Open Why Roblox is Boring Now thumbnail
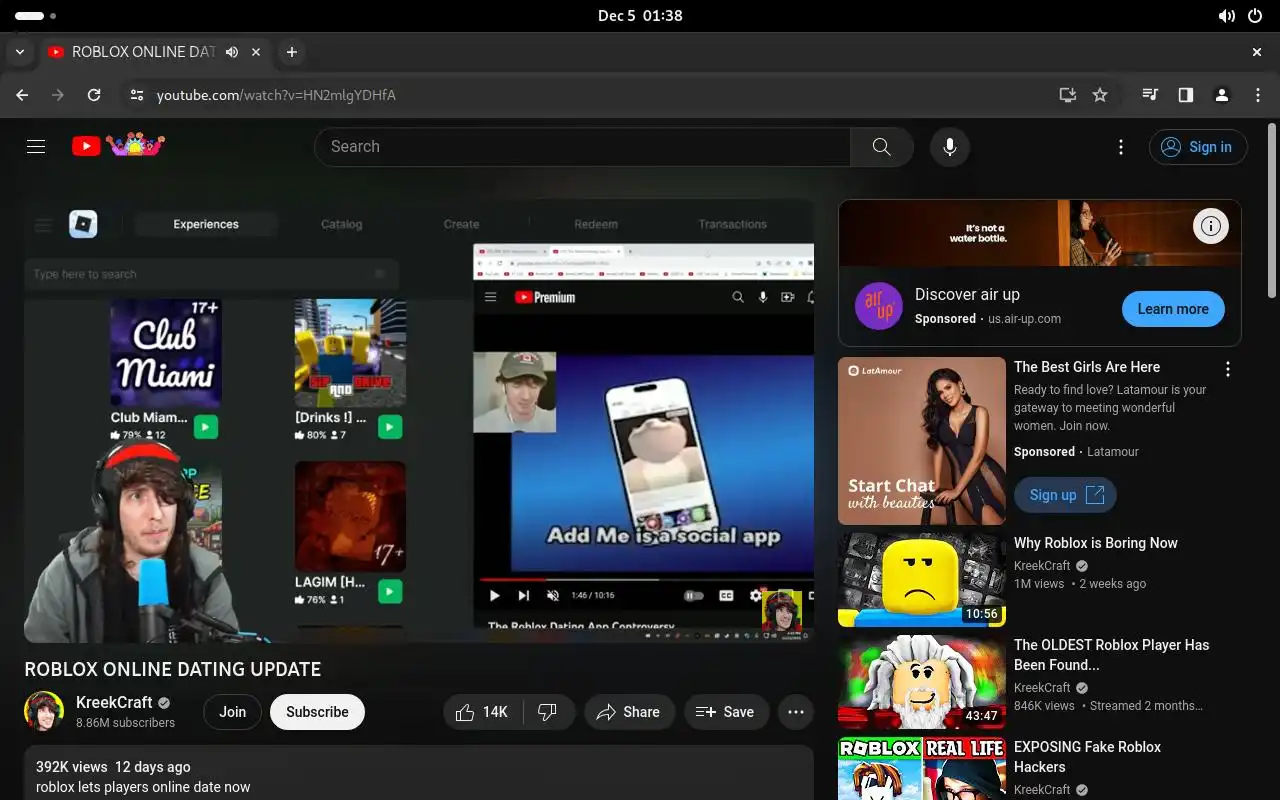Screen dimensions: 1280x800 click(x=922, y=579)
